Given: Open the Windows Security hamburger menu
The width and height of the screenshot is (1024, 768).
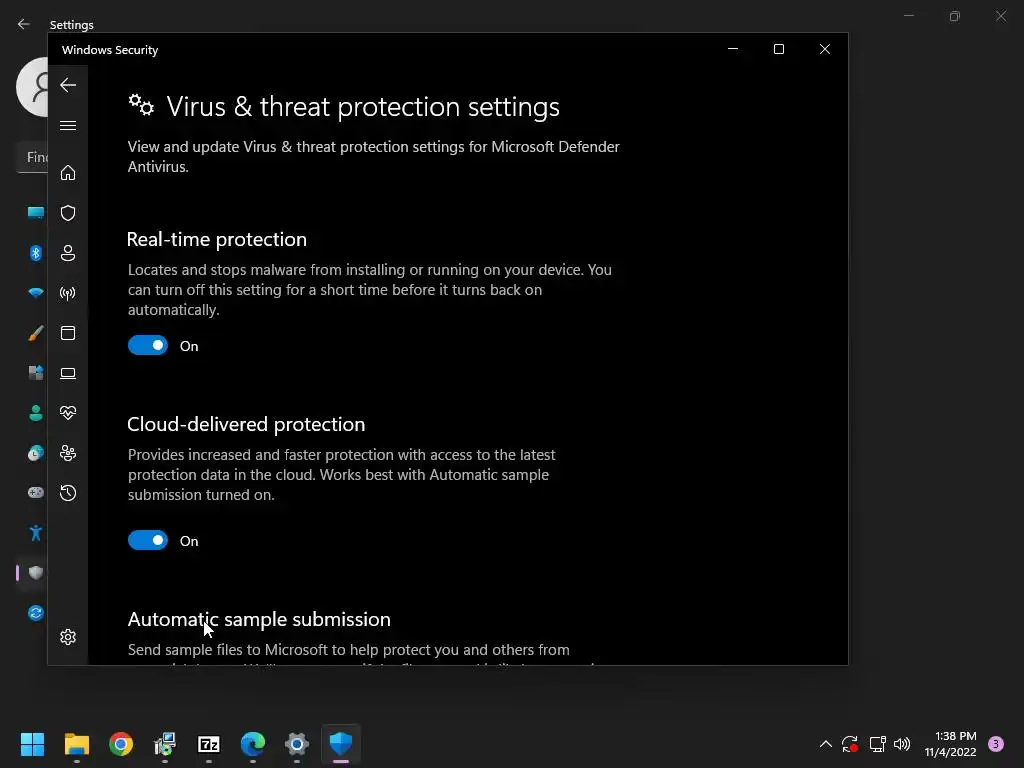Looking at the screenshot, I should (68, 125).
